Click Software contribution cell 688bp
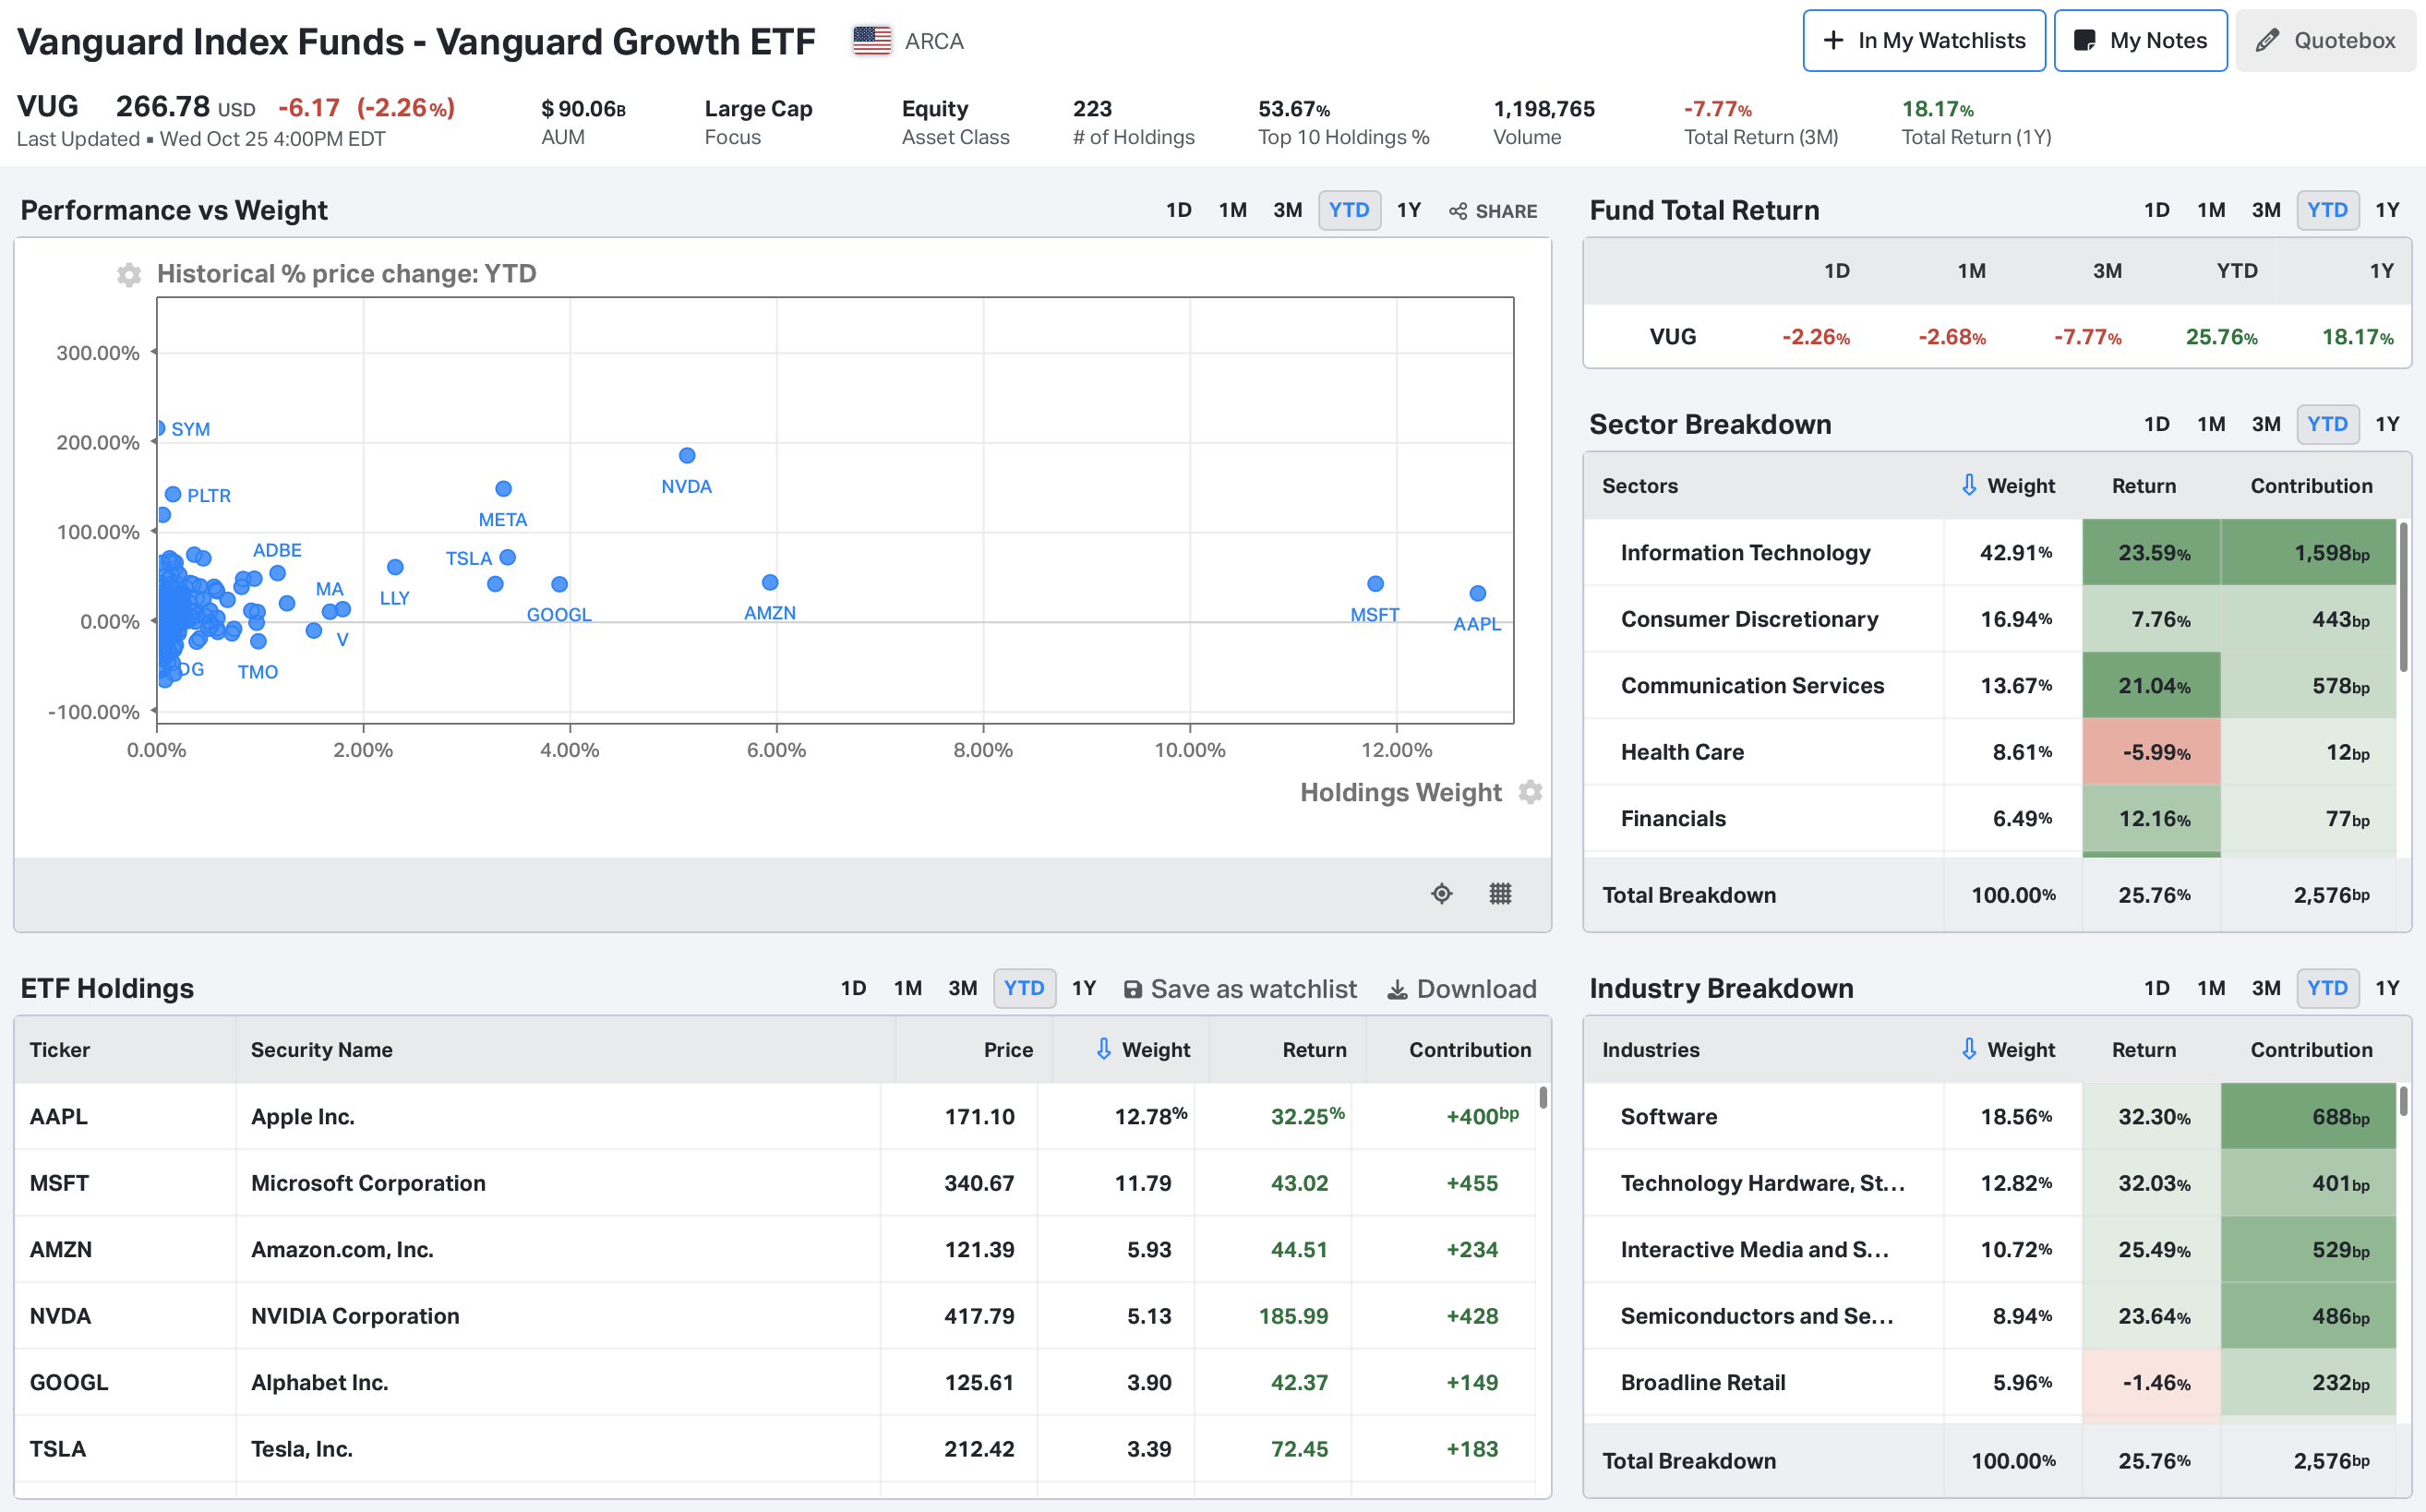Screen dimensions: 2426x1512 (x=2308, y=1116)
